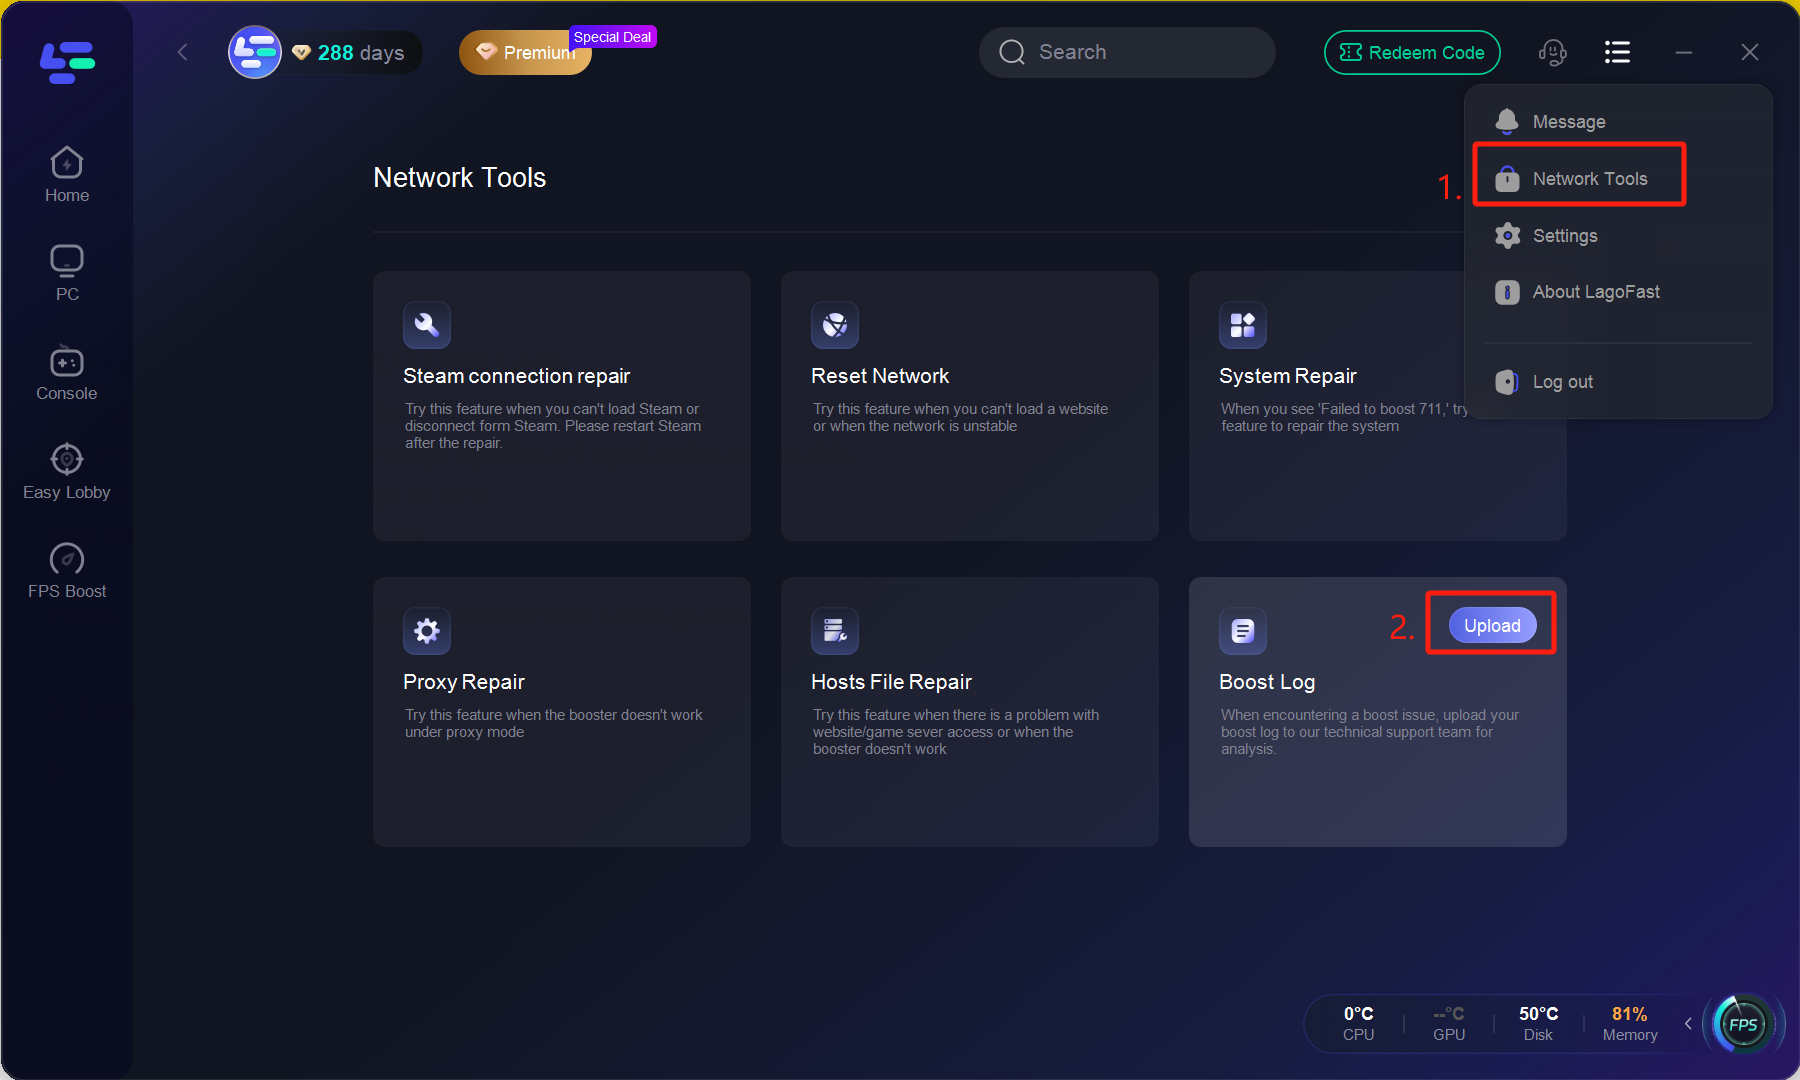Select Easy Lobby in the sidebar

[x=66, y=470]
